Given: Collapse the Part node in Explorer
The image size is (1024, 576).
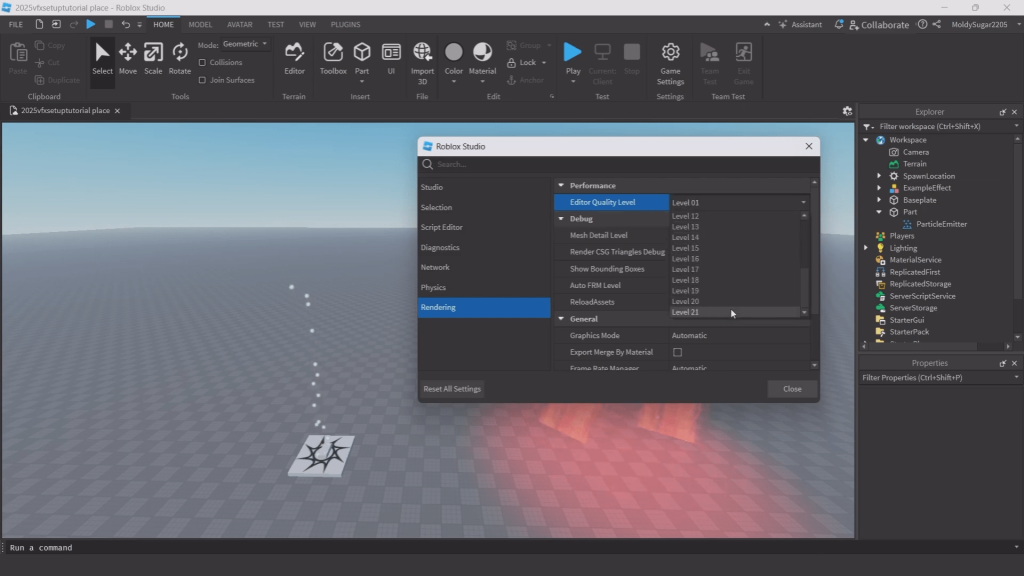Looking at the screenshot, I should 879,212.
